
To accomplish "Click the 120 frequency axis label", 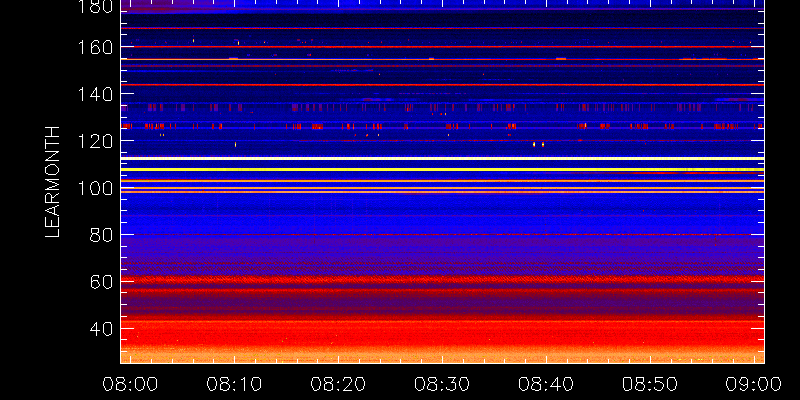I will 95,141.
